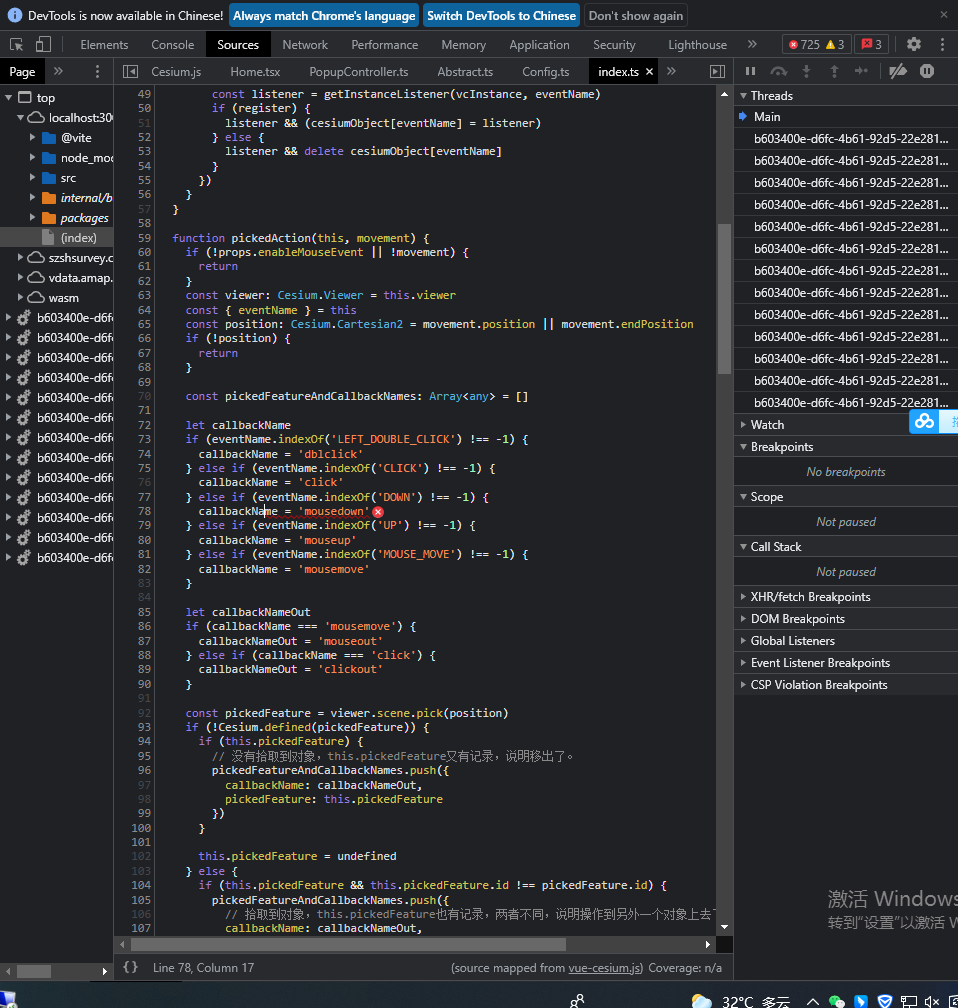Click pretty print braces icon
Image resolution: width=958 pixels, height=1008 pixels.
130,967
